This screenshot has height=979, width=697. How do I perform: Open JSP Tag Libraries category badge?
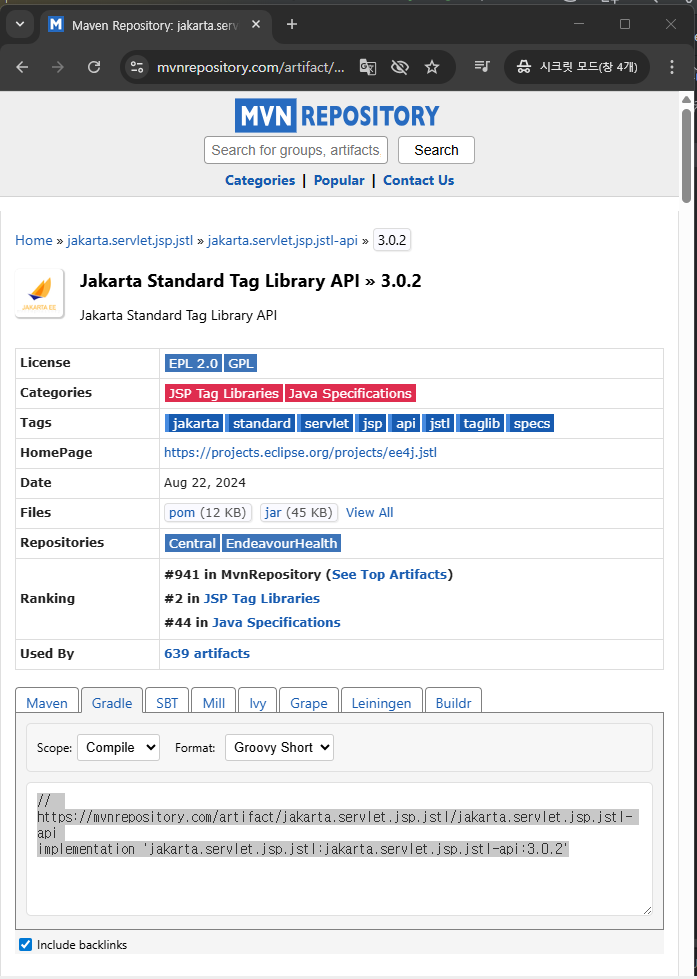[x=224, y=393]
